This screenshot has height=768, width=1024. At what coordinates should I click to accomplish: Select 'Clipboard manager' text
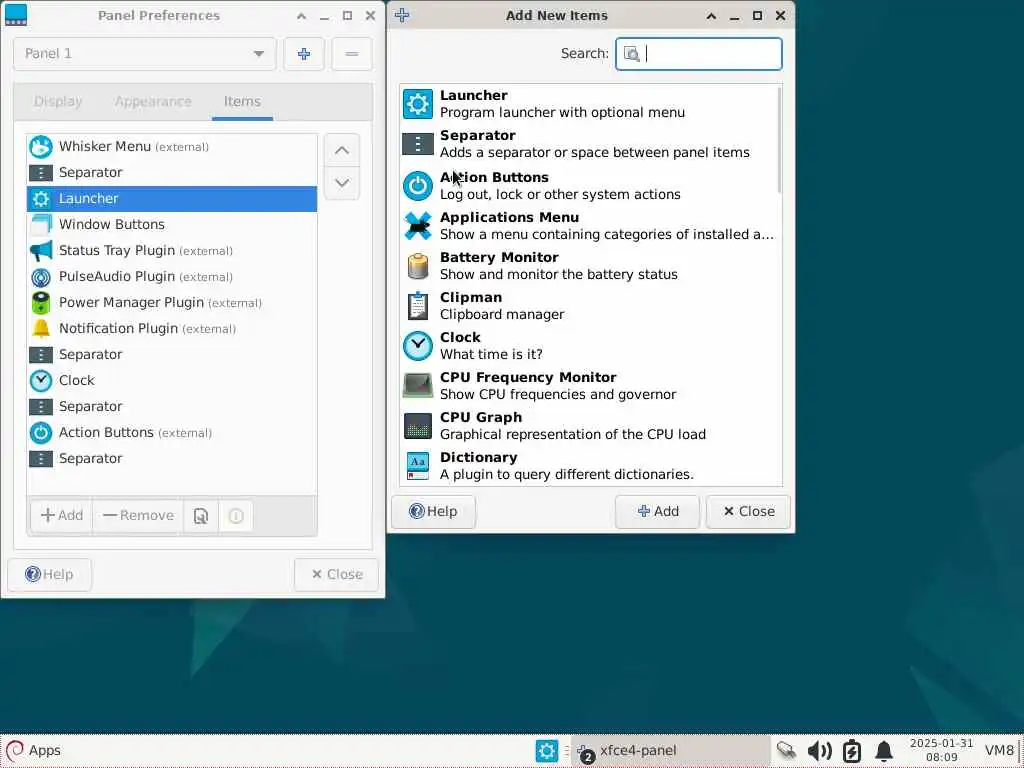[502, 315]
